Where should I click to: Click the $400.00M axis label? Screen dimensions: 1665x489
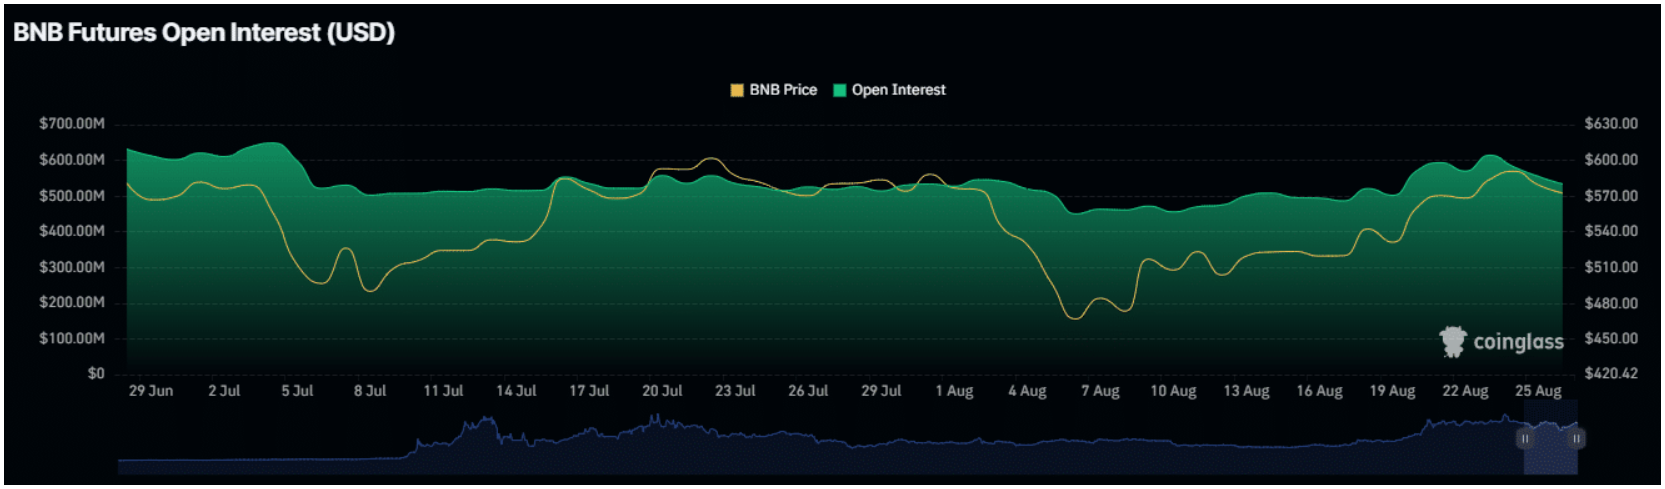(72, 231)
